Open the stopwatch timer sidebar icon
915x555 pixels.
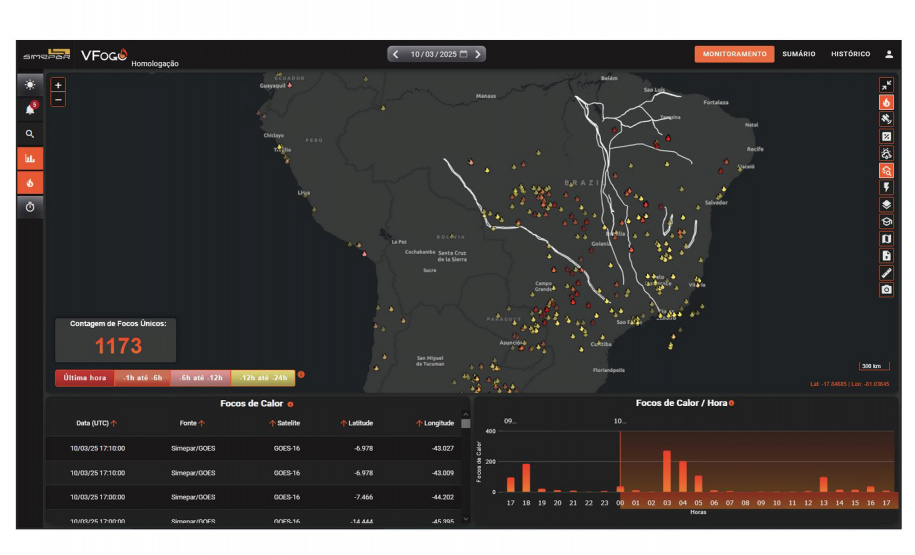pos(30,206)
